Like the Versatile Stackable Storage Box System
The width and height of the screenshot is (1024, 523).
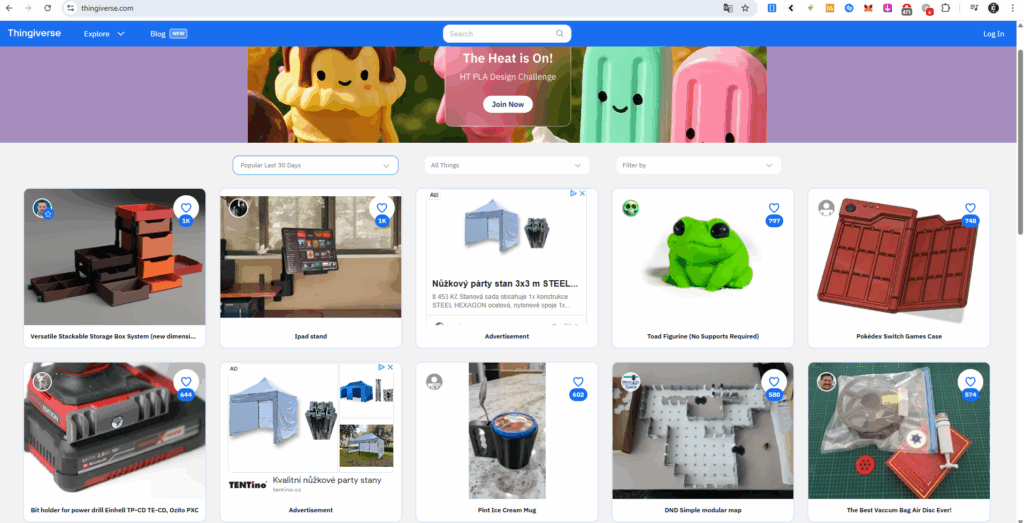[x=186, y=208]
